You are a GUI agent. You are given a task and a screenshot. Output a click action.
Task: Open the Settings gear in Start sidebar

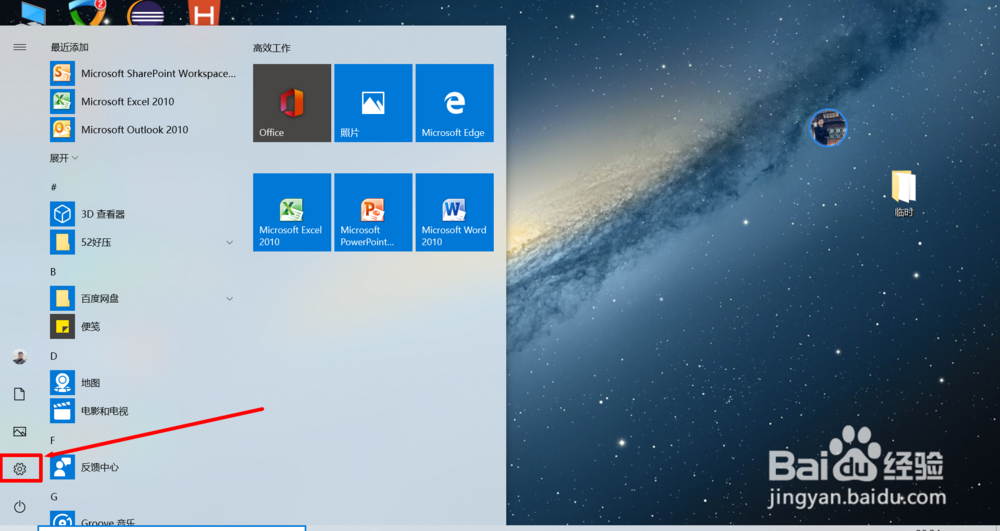click(20, 469)
